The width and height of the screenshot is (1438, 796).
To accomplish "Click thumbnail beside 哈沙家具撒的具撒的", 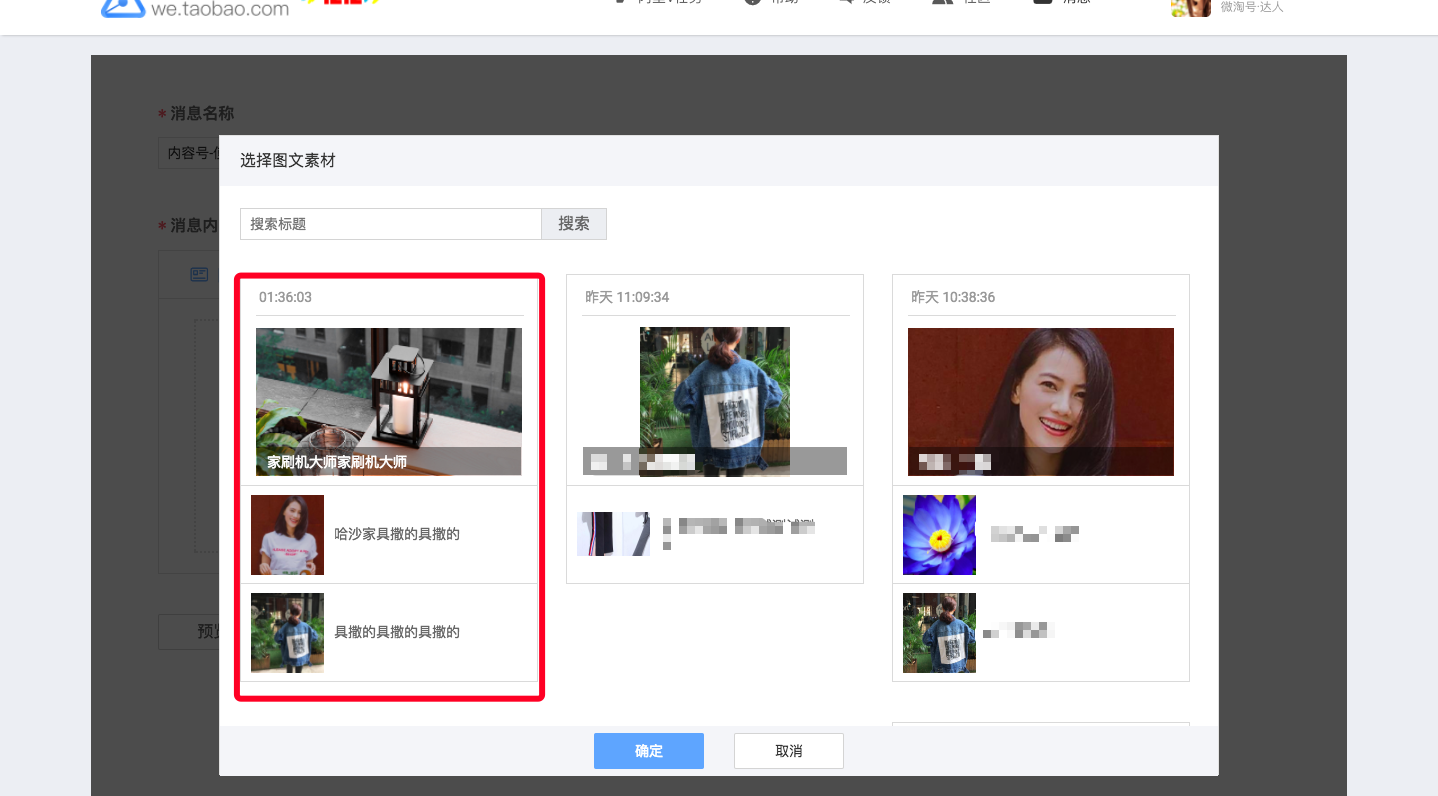I will tap(287, 535).
